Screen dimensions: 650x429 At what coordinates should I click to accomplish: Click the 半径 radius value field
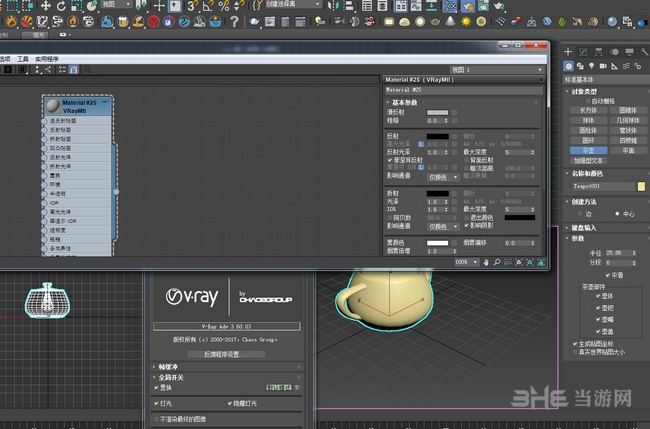[x=618, y=253]
